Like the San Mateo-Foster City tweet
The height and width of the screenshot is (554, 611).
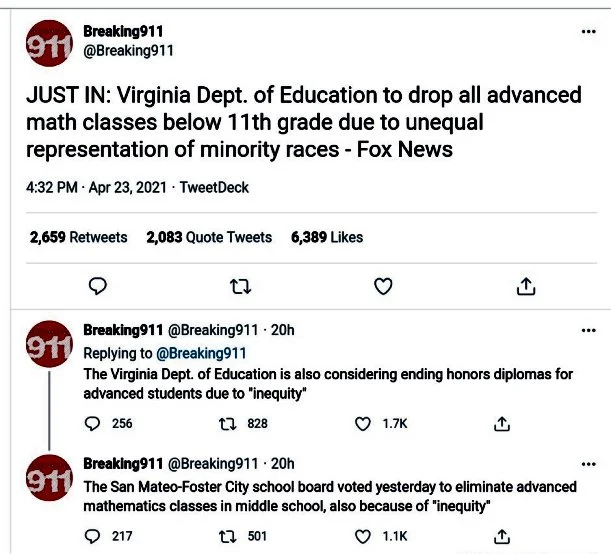pyautogui.click(x=364, y=536)
